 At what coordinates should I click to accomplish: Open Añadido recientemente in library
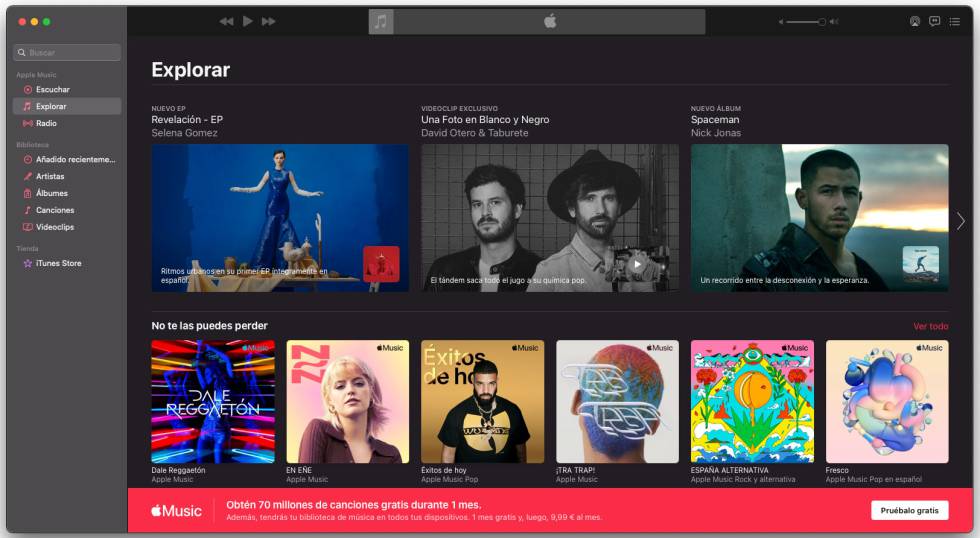point(67,159)
